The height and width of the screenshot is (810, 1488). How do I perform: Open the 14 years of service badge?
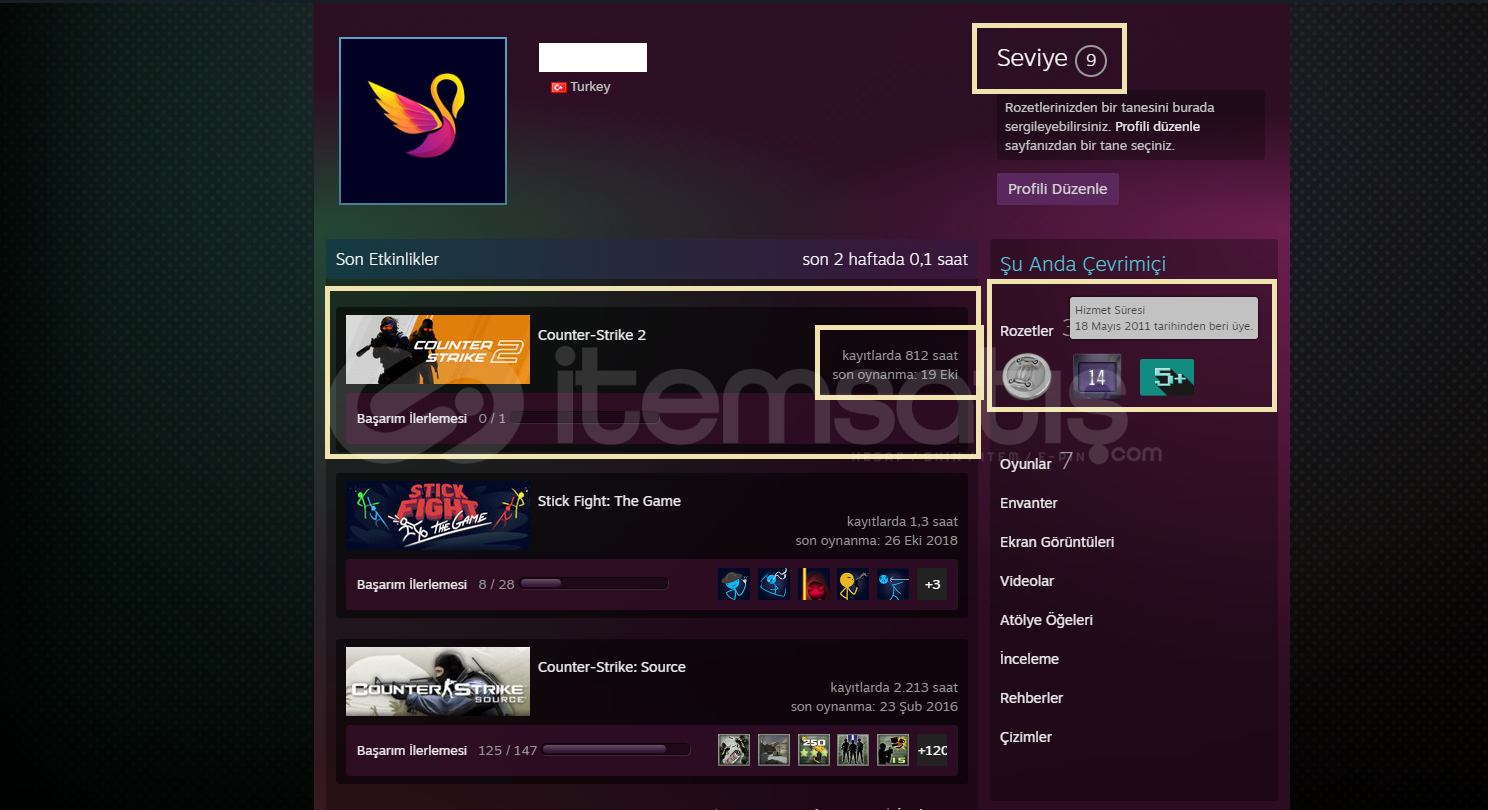1097,377
